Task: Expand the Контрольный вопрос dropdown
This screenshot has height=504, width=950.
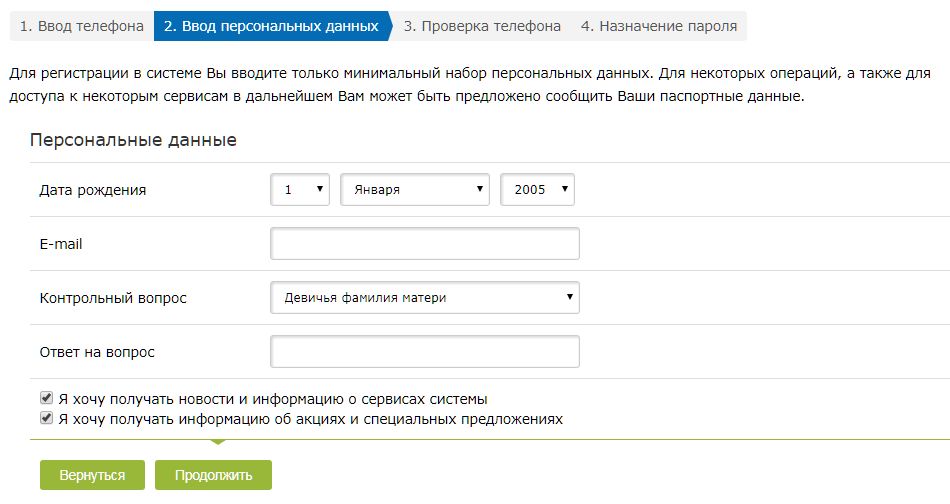Action: click(424, 297)
